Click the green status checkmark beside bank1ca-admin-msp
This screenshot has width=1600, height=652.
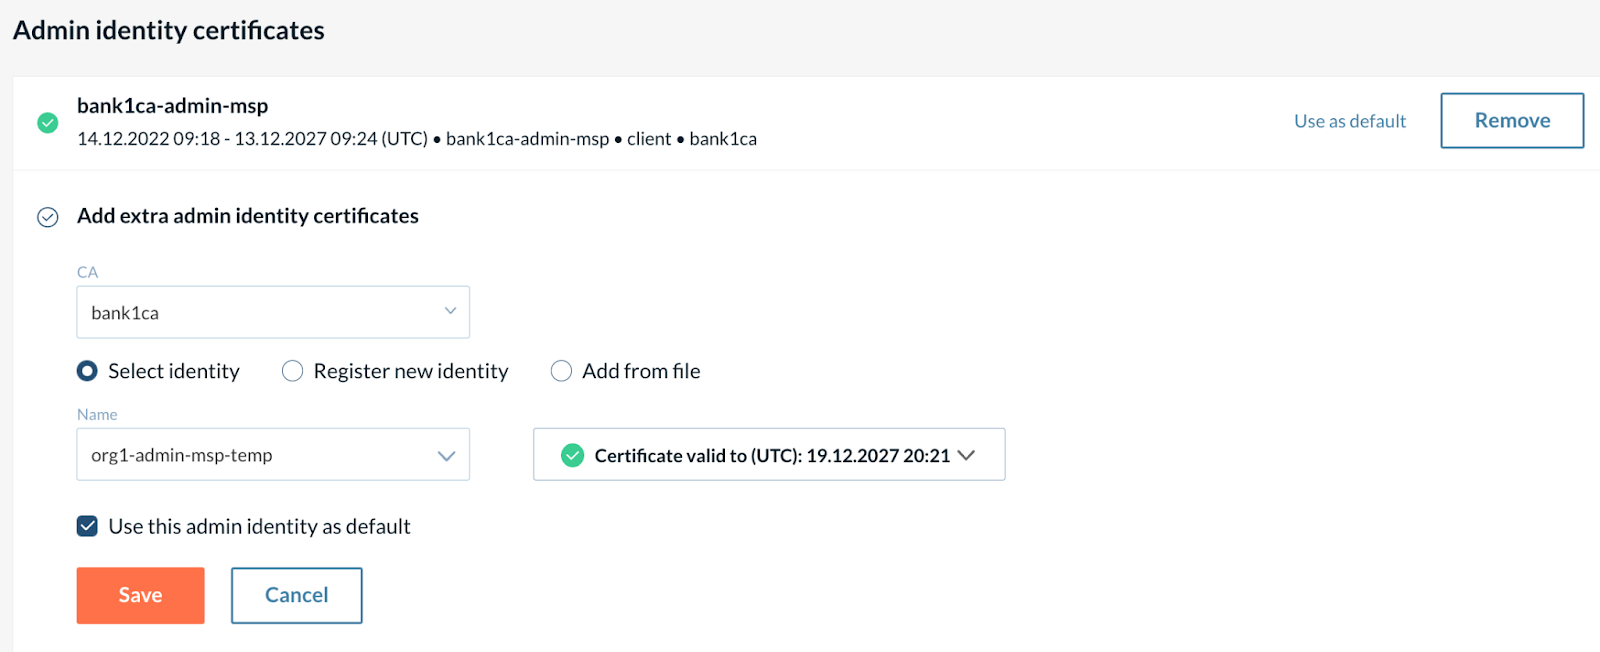click(47, 122)
